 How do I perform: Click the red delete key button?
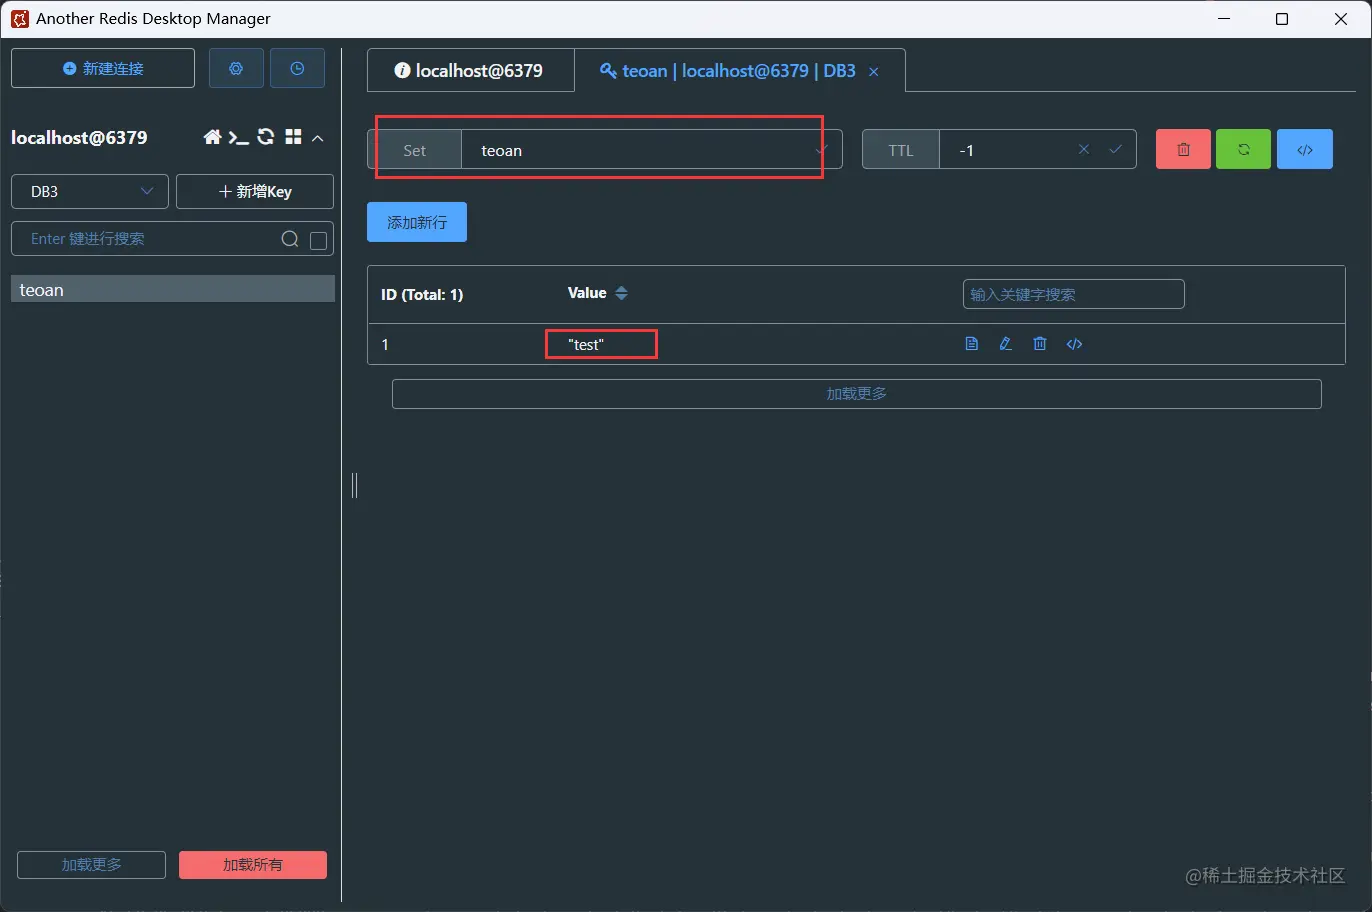pos(1183,149)
